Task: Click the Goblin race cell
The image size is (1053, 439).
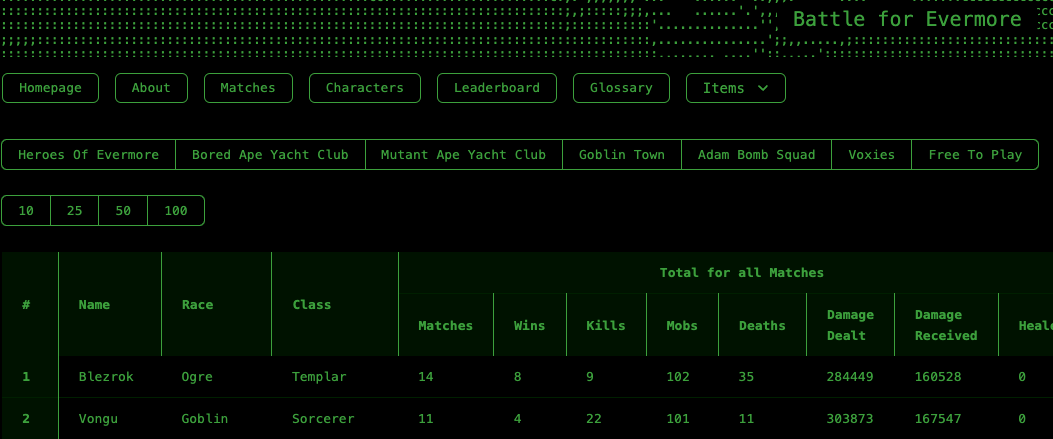Action: tap(205, 419)
